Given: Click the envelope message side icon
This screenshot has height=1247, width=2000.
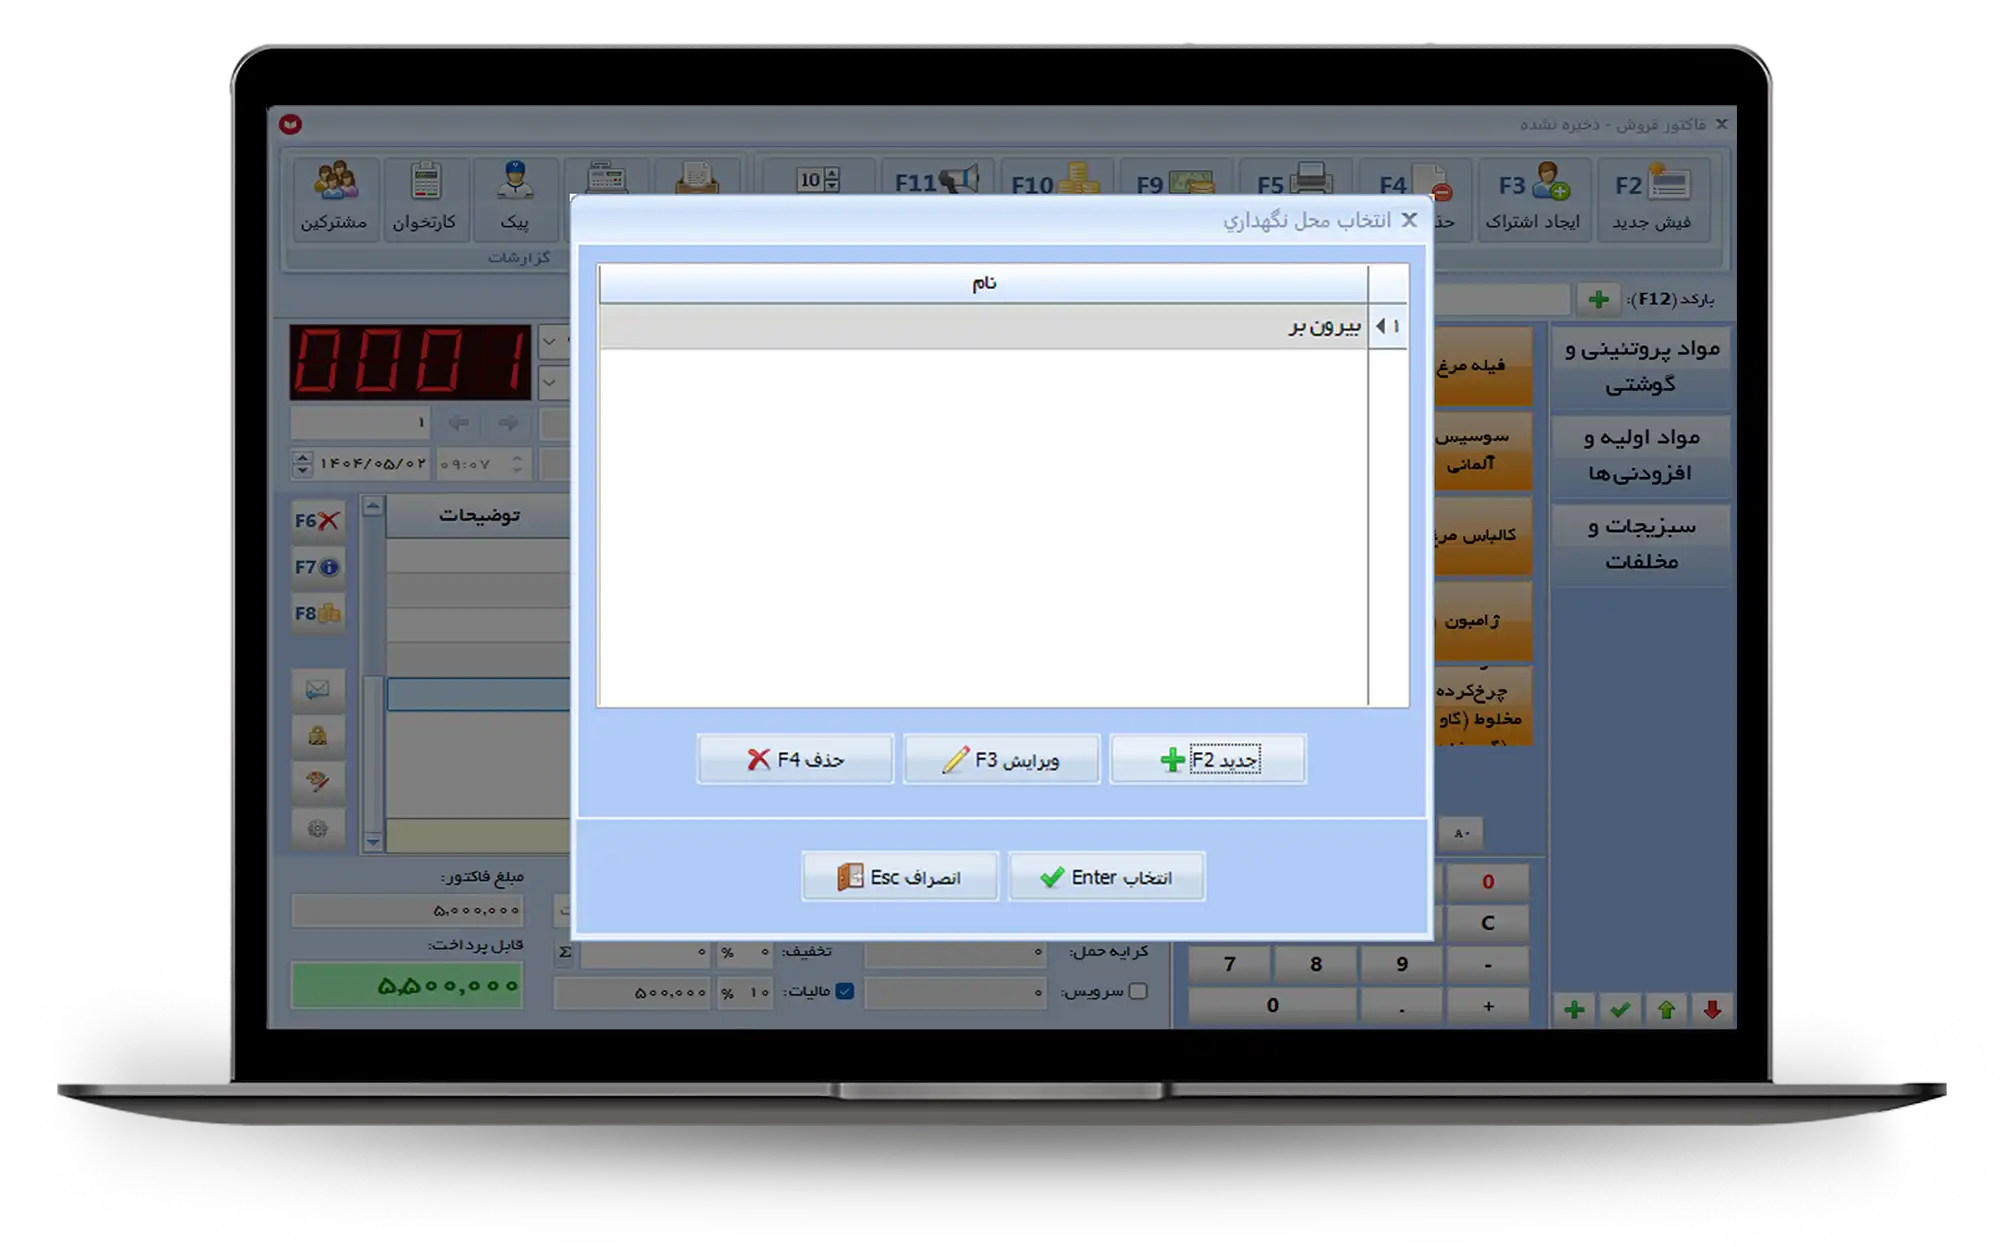Looking at the screenshot, I should (x=317, y=689).
